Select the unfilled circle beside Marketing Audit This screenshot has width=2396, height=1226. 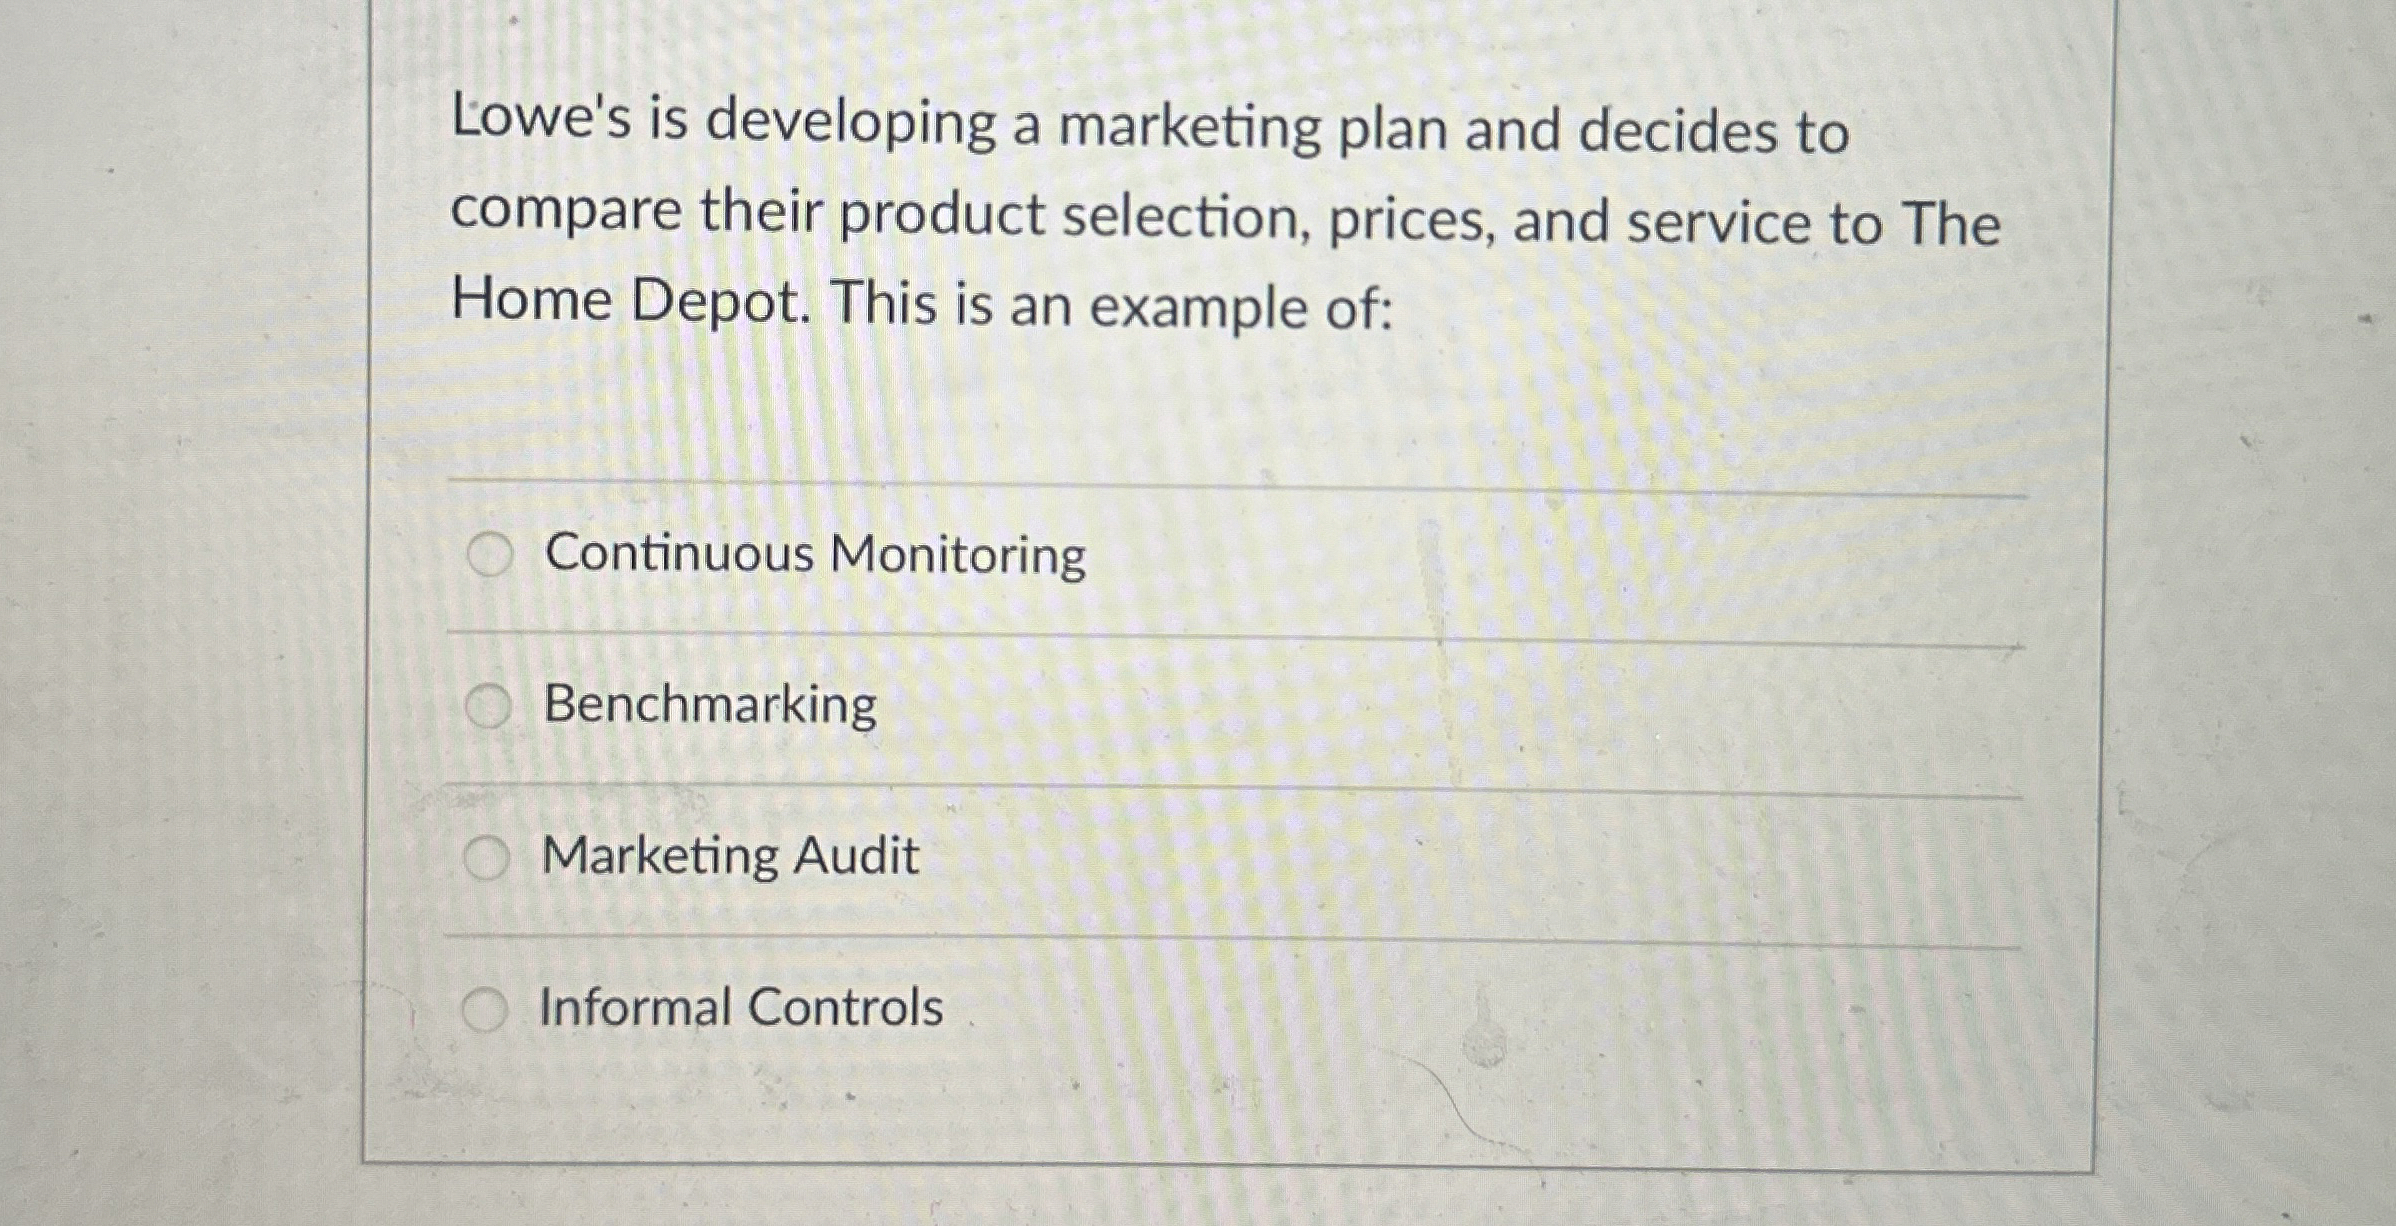(487, 855)
